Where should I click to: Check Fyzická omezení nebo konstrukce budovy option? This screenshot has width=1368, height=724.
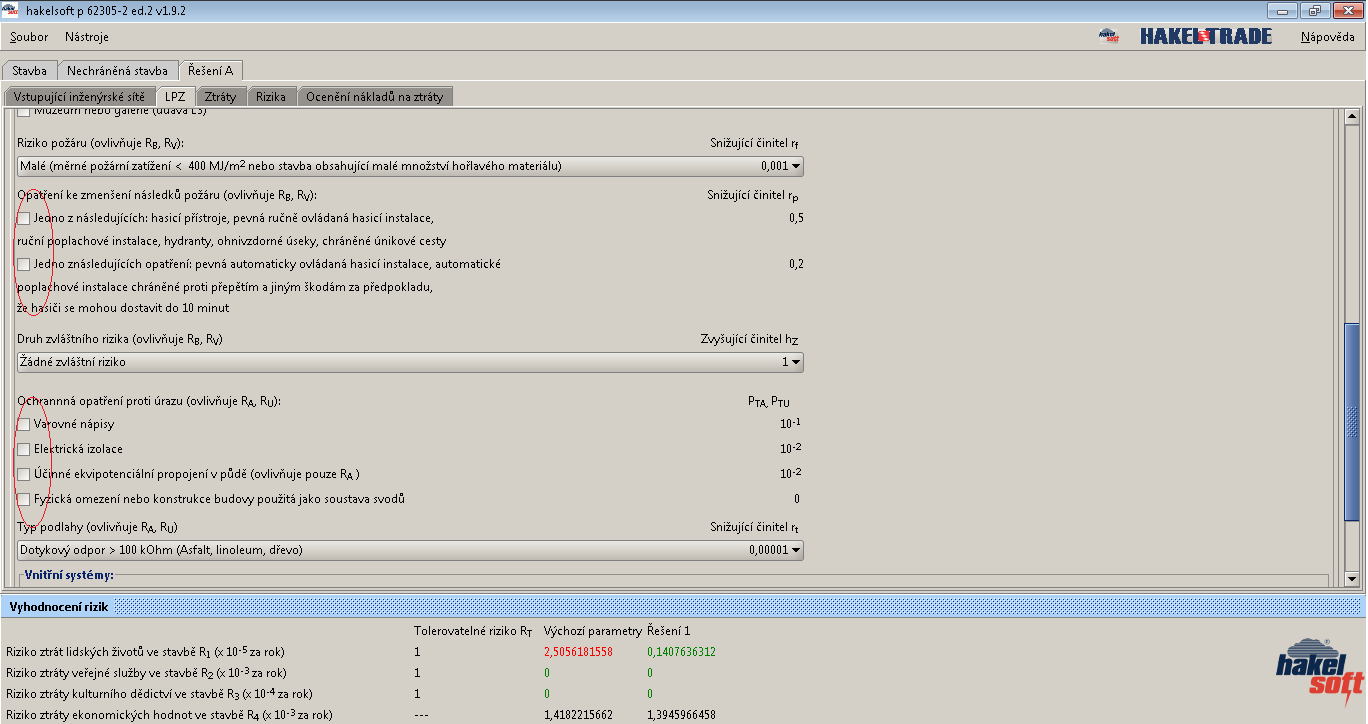pyautogui.click(x=24, y=499)
